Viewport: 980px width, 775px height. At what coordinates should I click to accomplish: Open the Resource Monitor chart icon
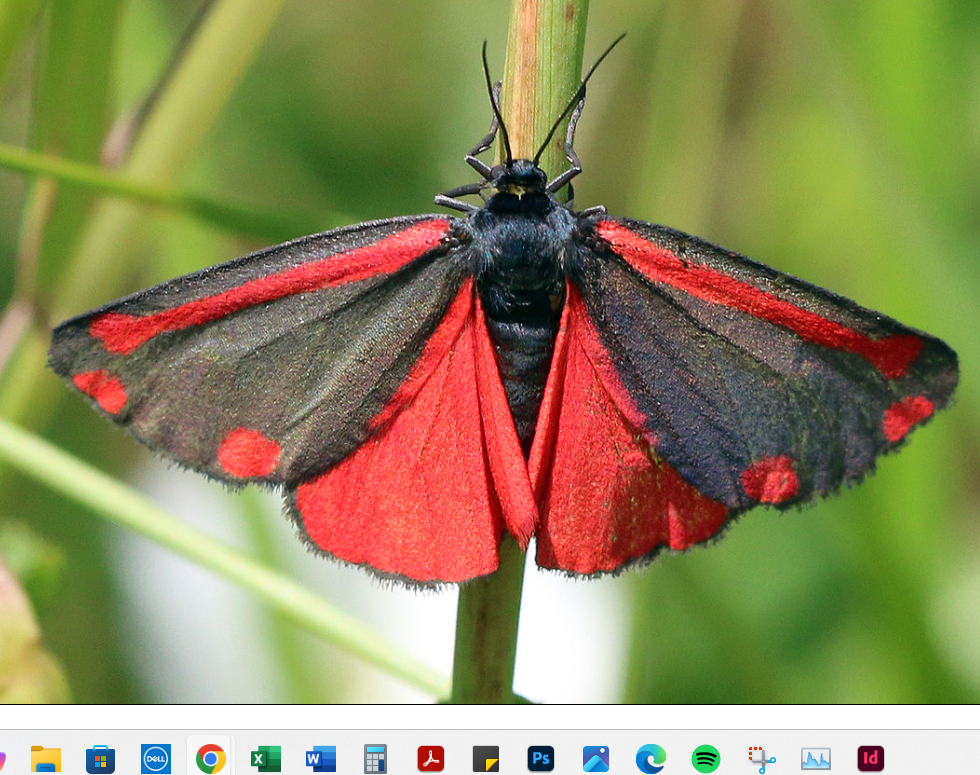(816, 759)
